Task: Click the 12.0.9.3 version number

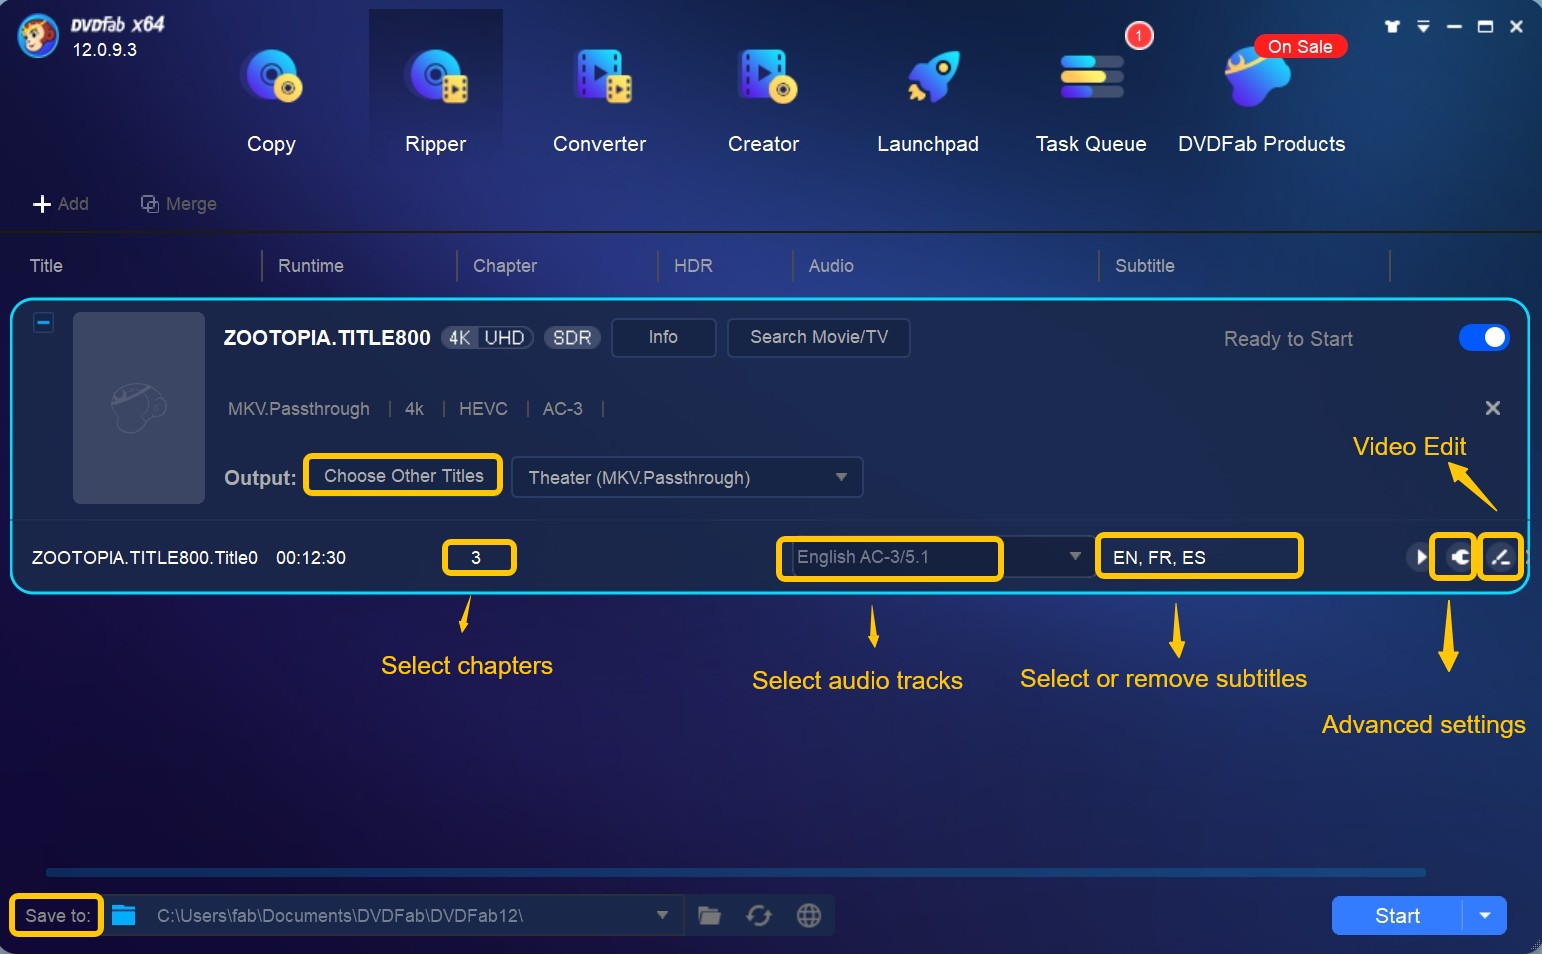Action: pos(105,50)
